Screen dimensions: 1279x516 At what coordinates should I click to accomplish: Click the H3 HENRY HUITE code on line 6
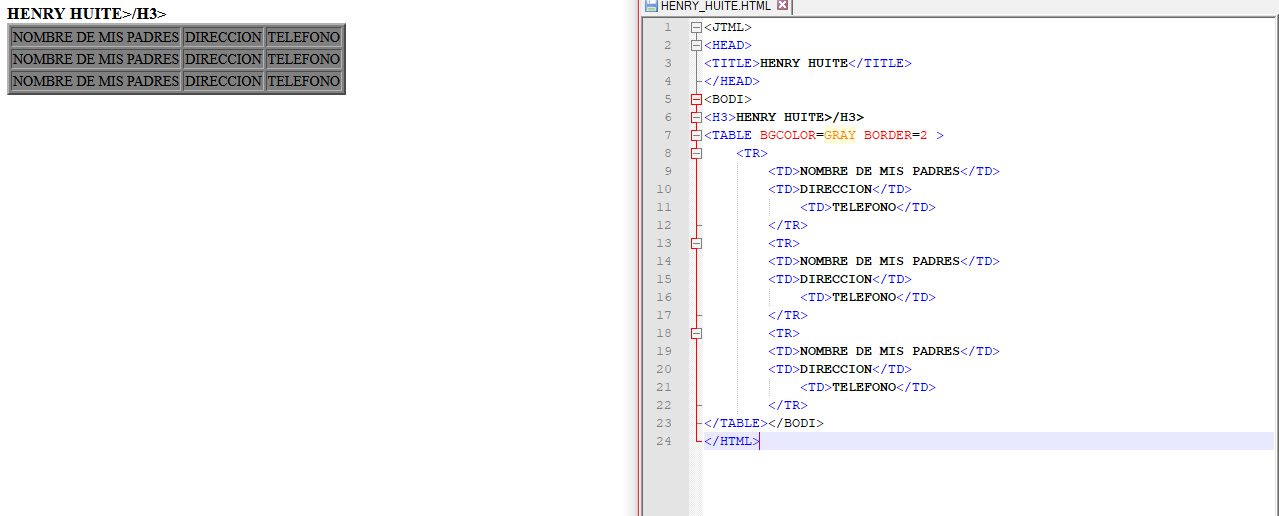(784, 117)
